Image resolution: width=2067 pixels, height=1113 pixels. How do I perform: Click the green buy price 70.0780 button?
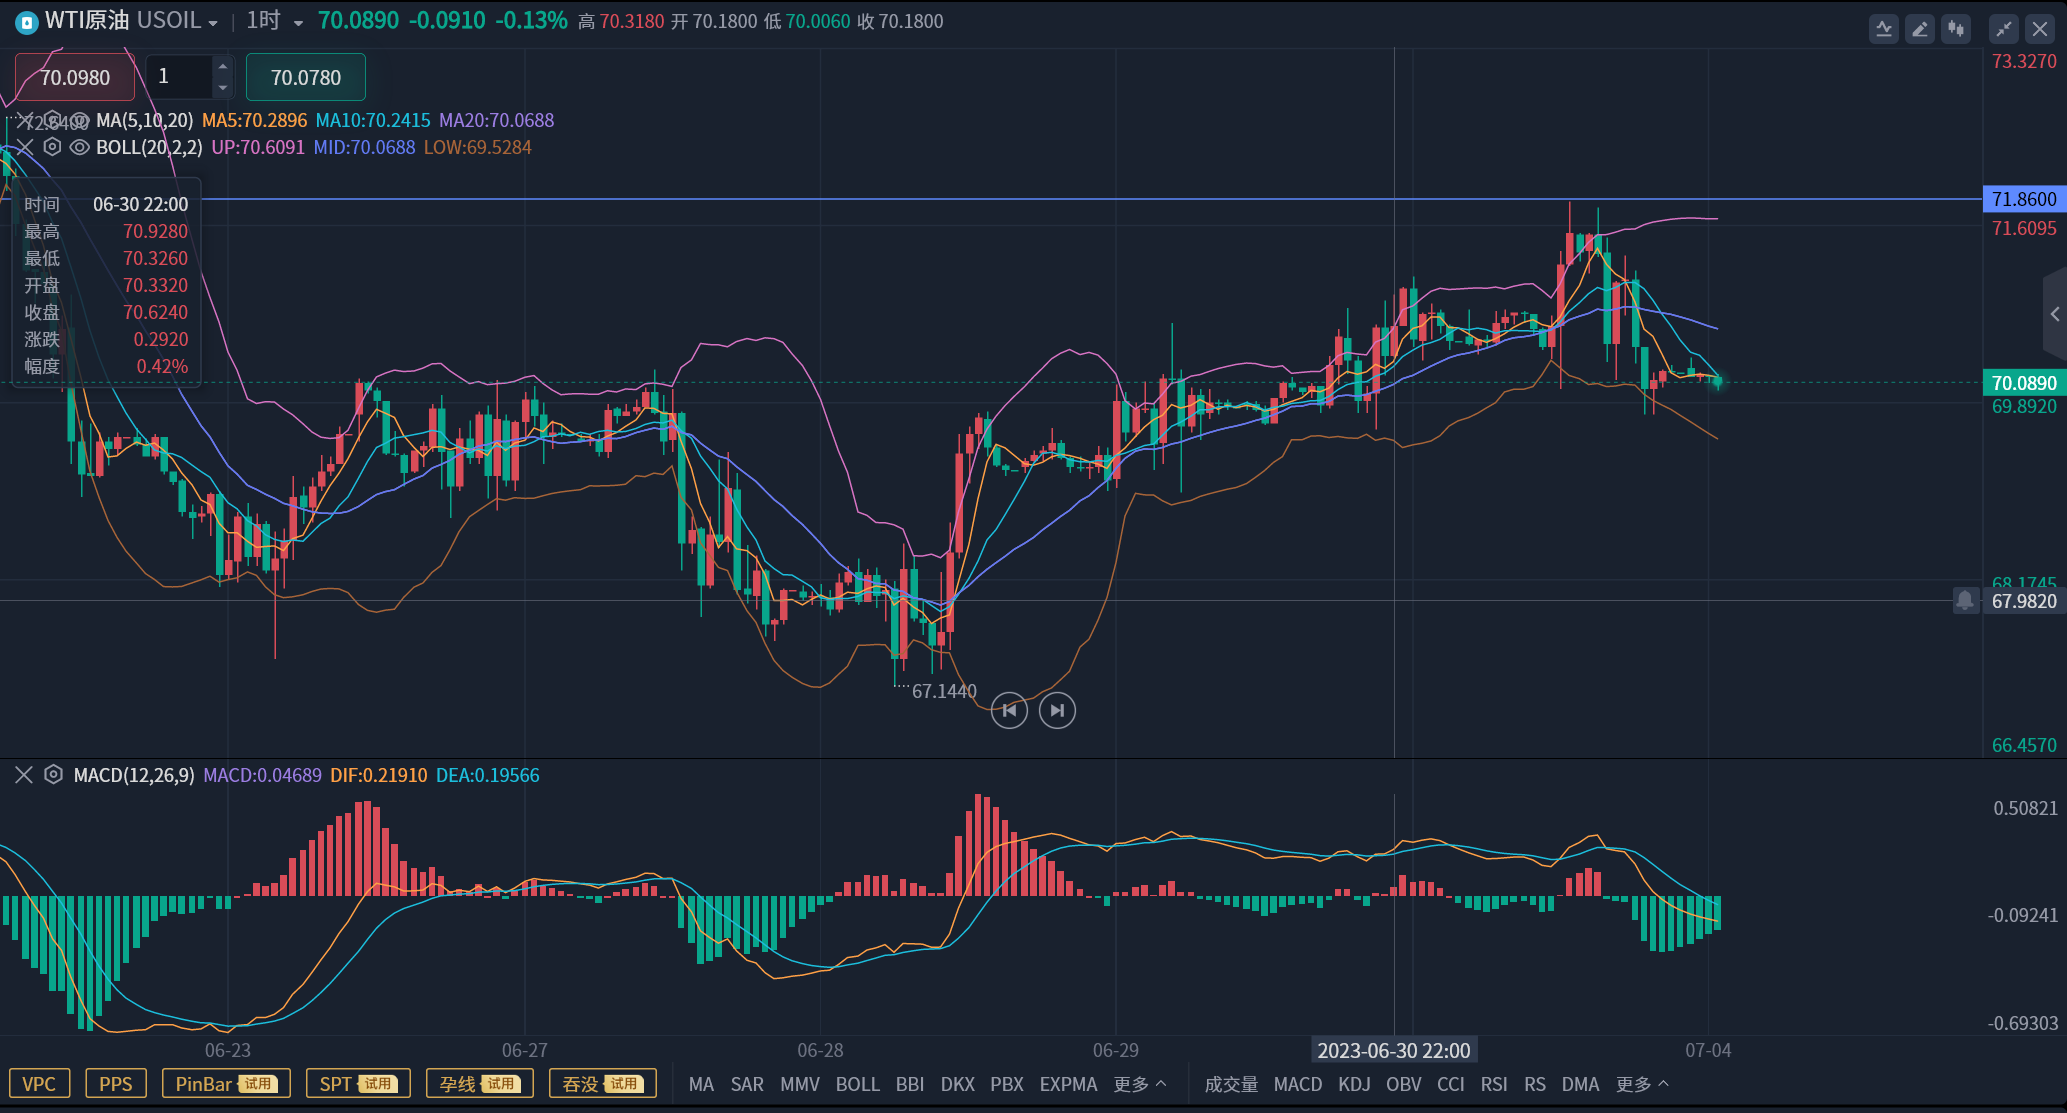click(x=305, y=78)
